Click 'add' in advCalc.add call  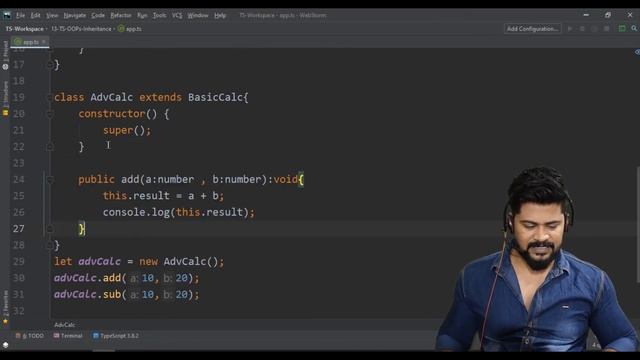(x=112, y=278)
